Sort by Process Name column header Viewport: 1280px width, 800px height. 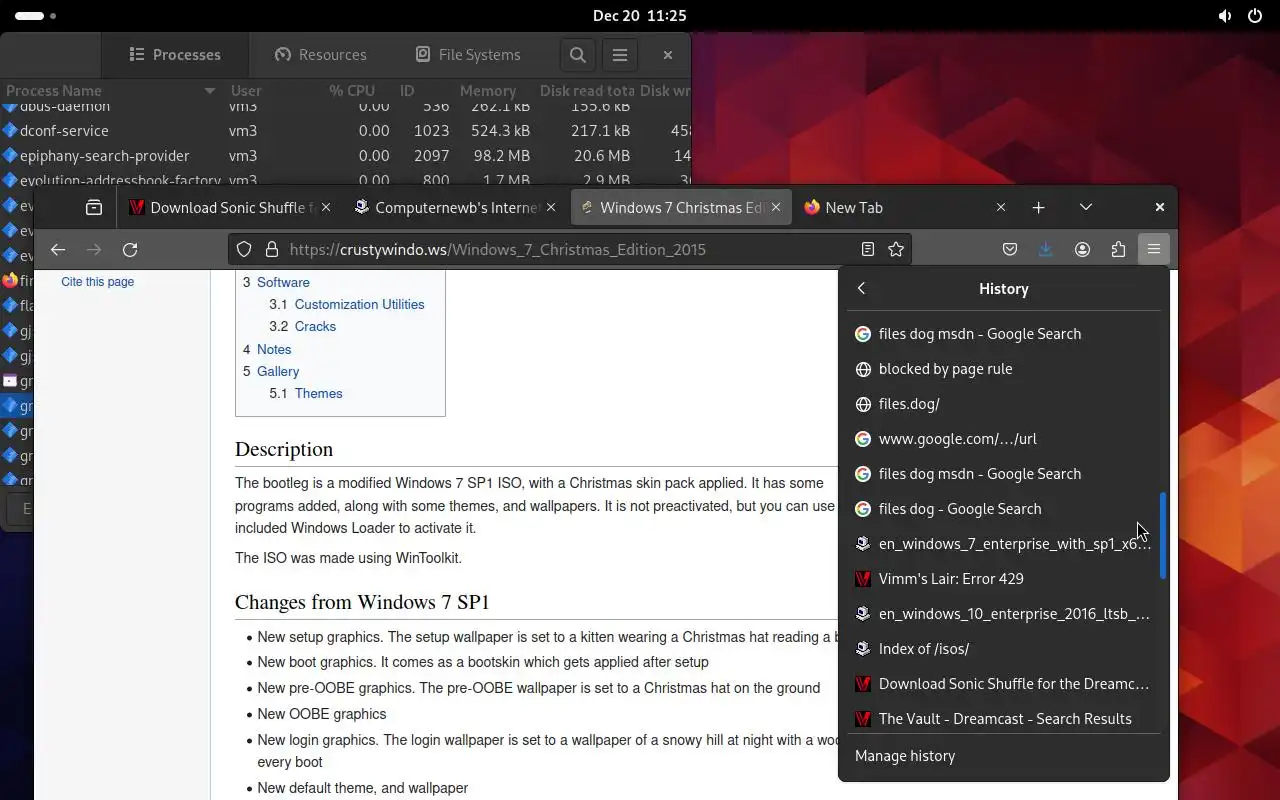point(110,90)
